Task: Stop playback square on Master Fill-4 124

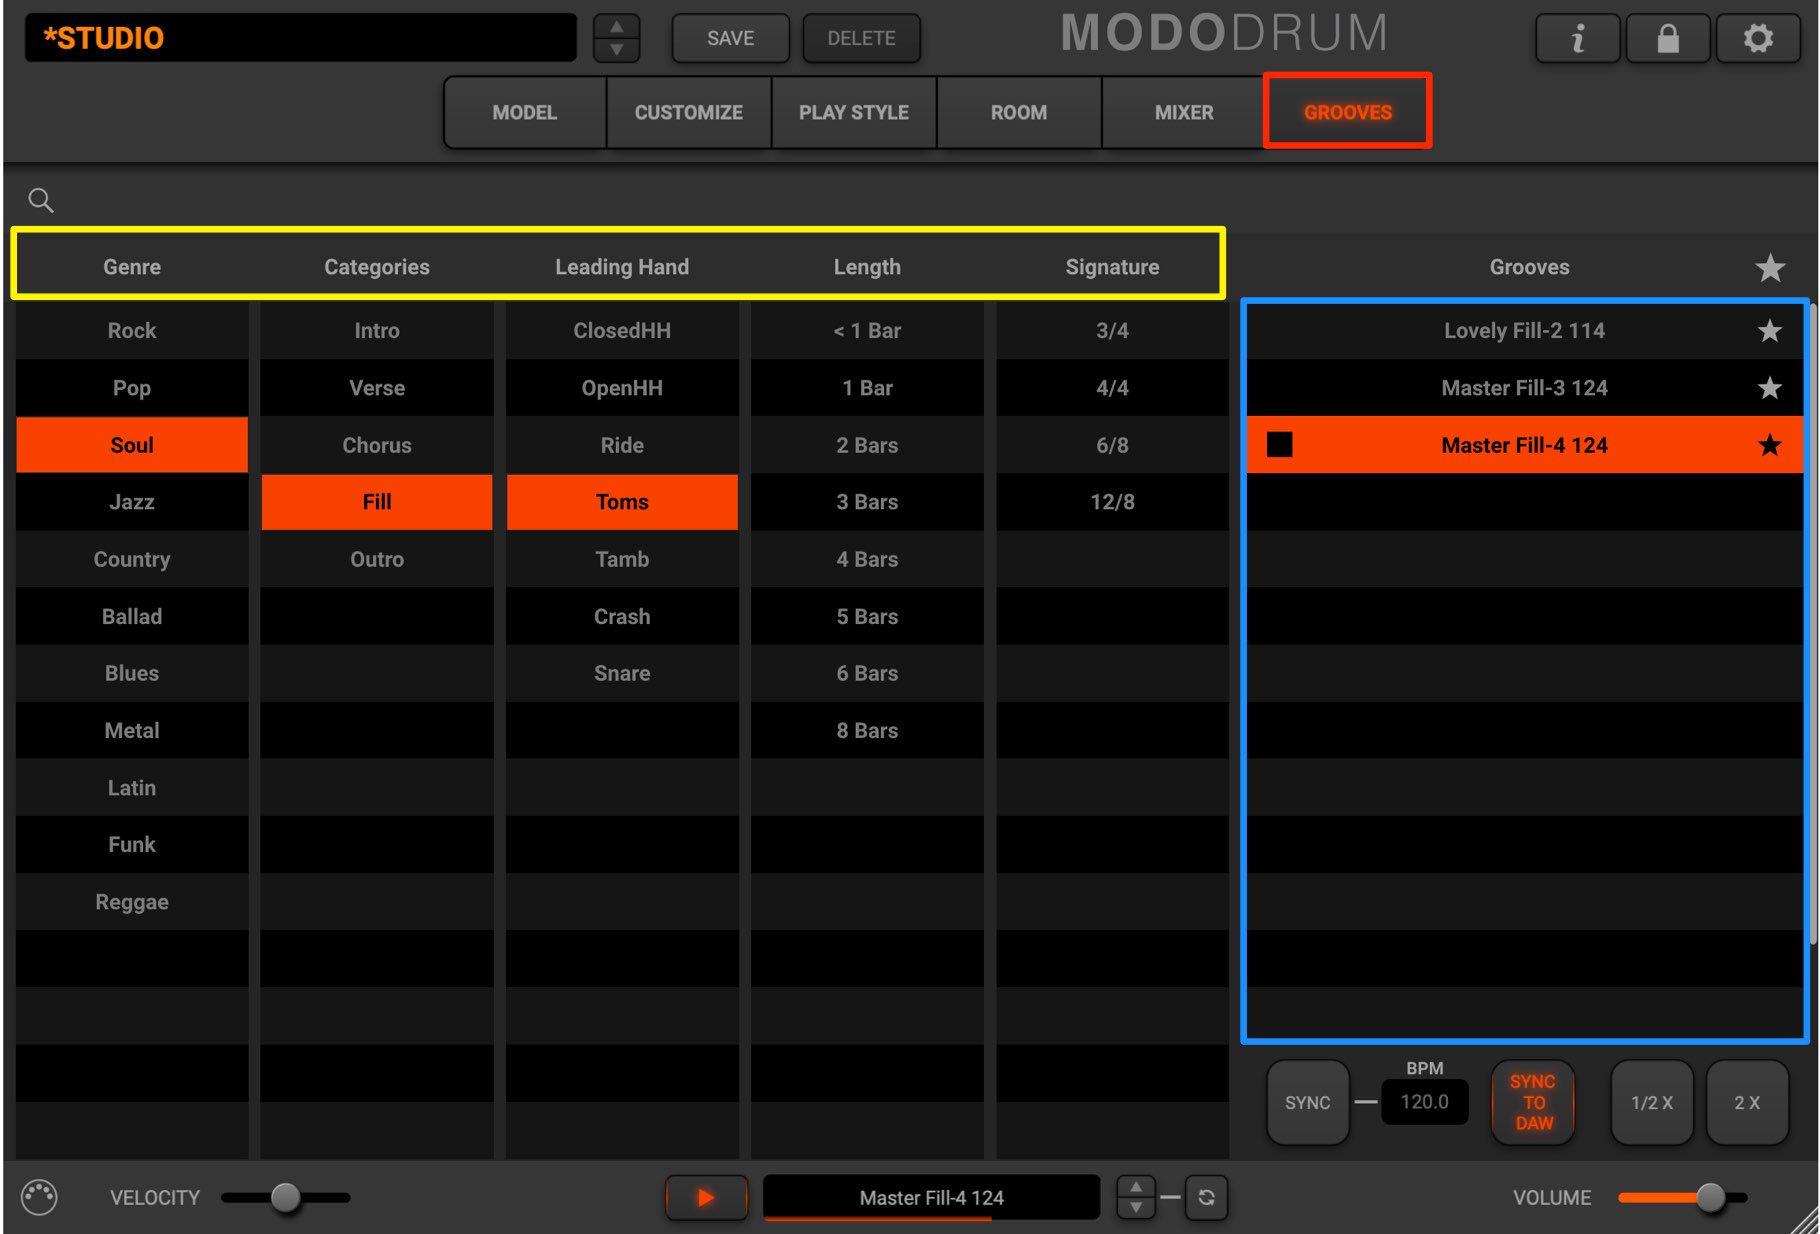Action: (1280, 445)
